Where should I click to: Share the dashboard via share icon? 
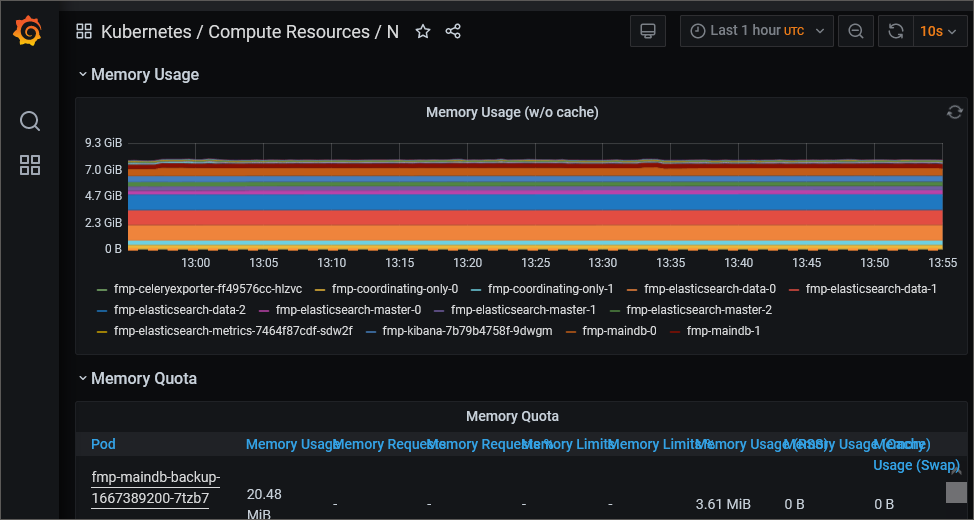[x=453, y=32]
